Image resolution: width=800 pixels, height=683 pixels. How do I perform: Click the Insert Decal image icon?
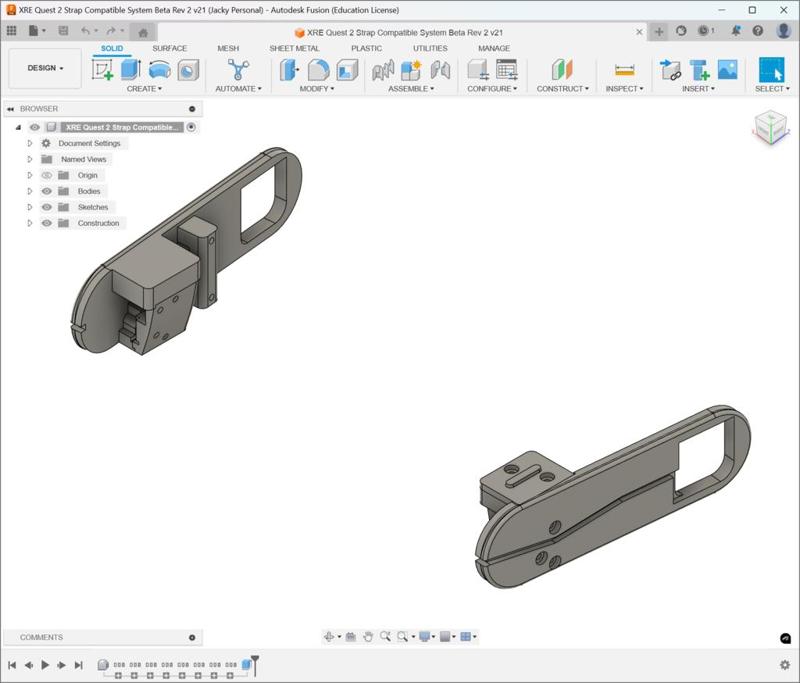[x=727, y=70]
